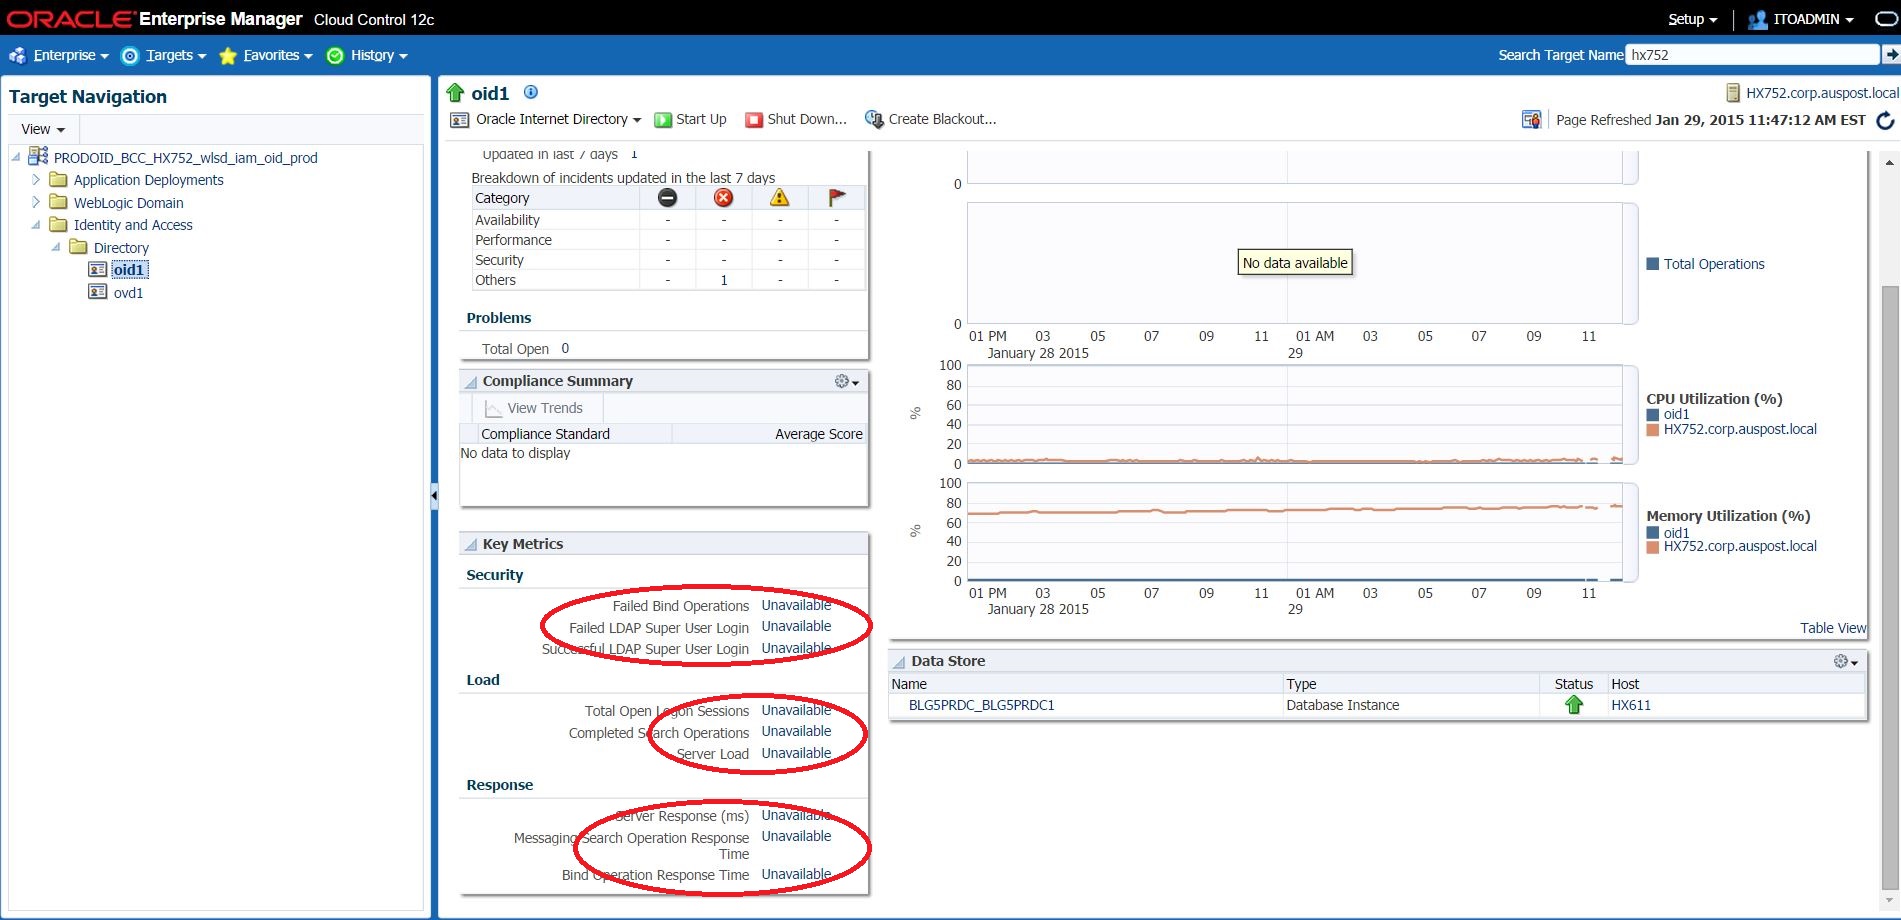The image size is (1901, 920).
Task: Click the Compliance Summary gear icon
Action: [x=846, y=381]
